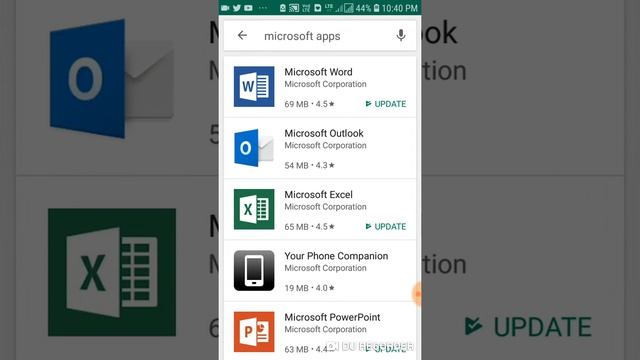Click the 65 MB 4.5 rating text
The image size is (640, 360).
(x=309, y=227)
